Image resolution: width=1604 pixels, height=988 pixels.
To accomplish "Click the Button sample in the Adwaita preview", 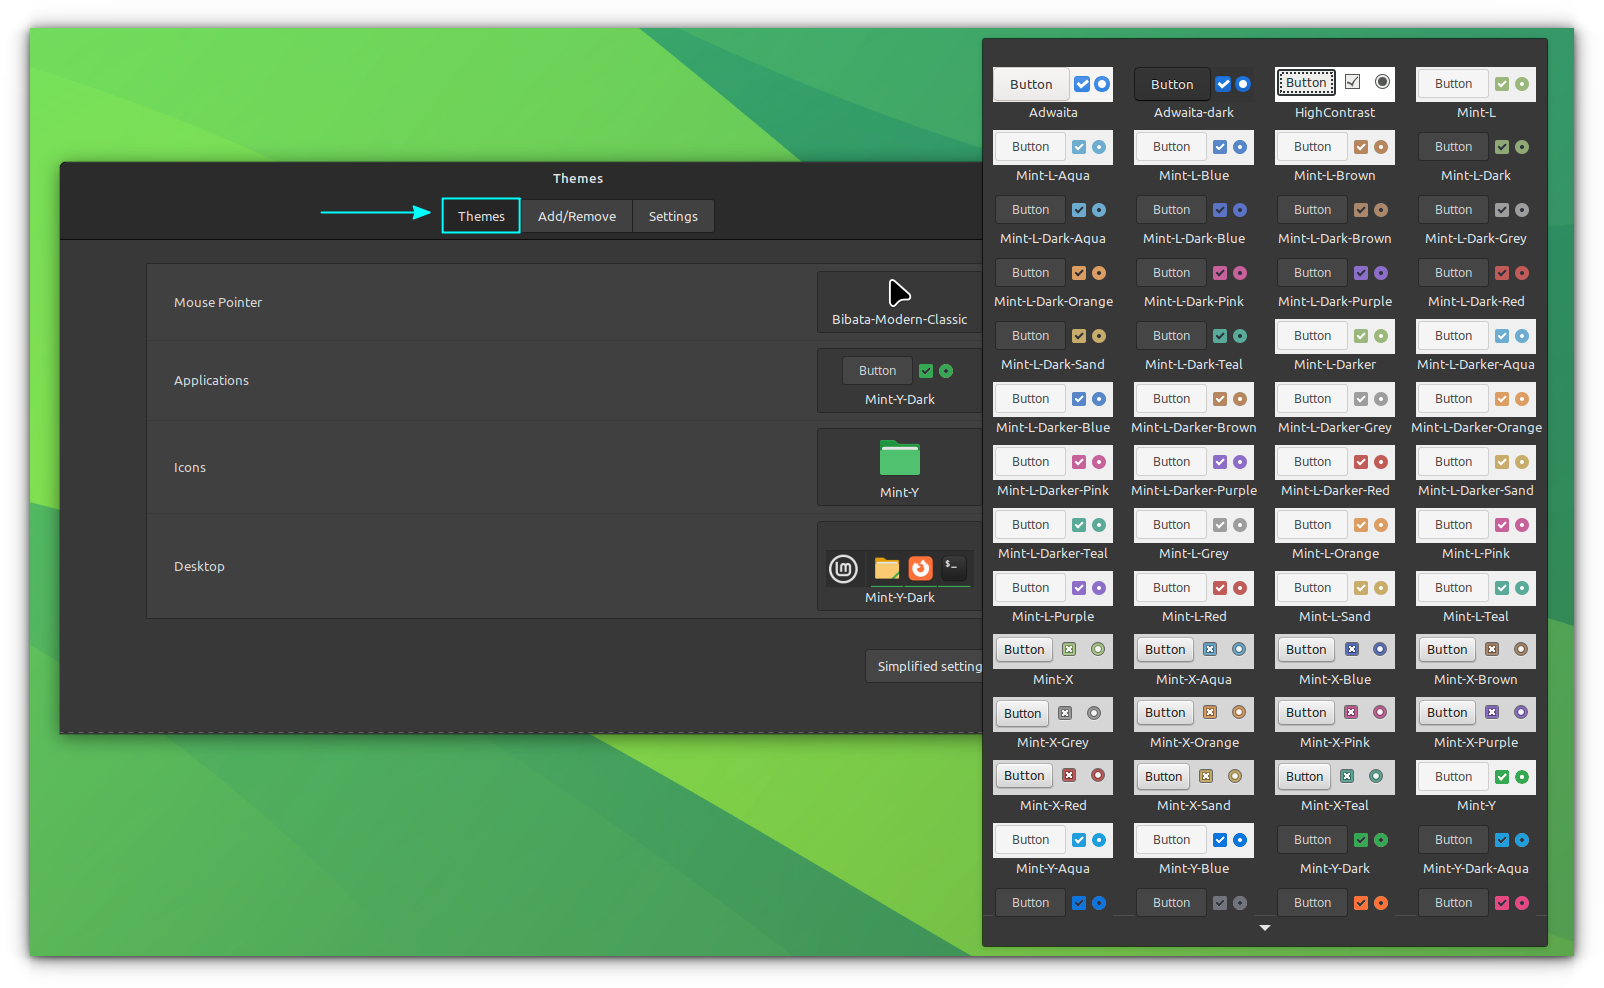I will 1030,84.
